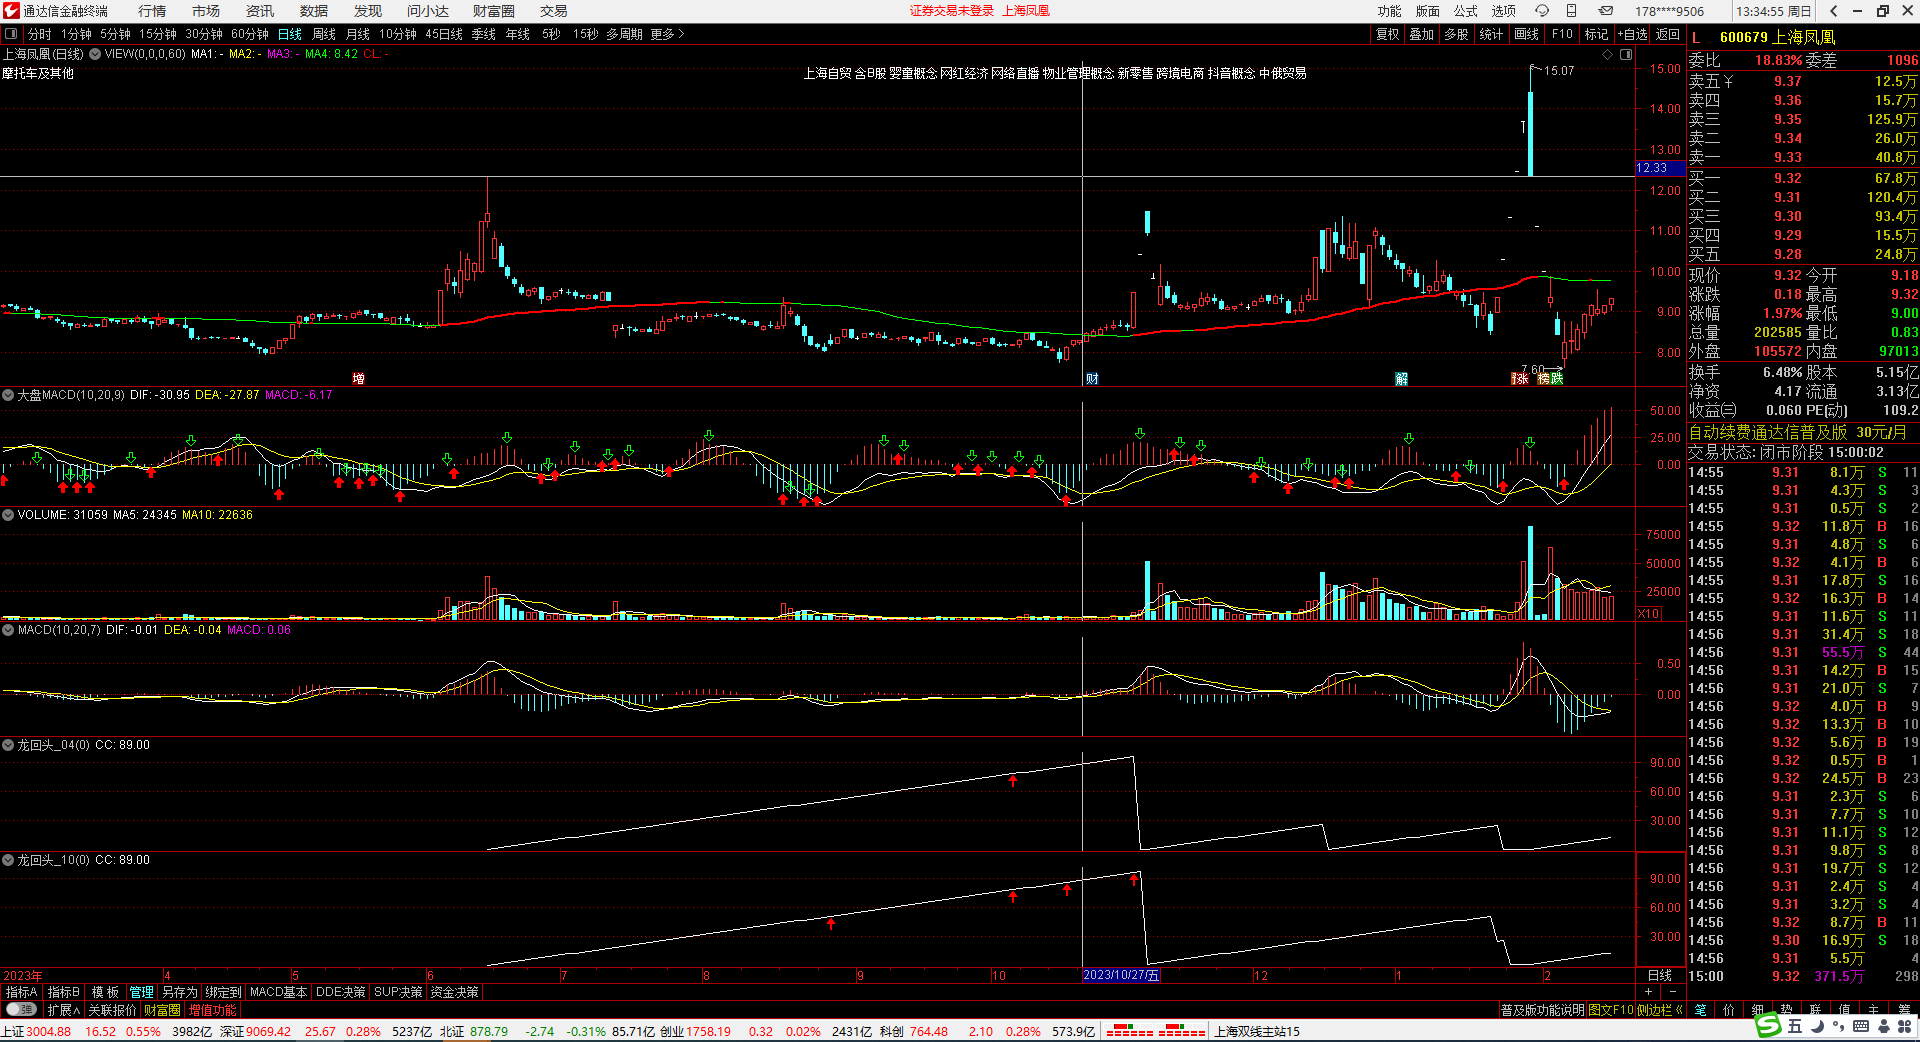Open the 公式 menu
The width and height of the screenshot is (1920, 1042).
1466,11
